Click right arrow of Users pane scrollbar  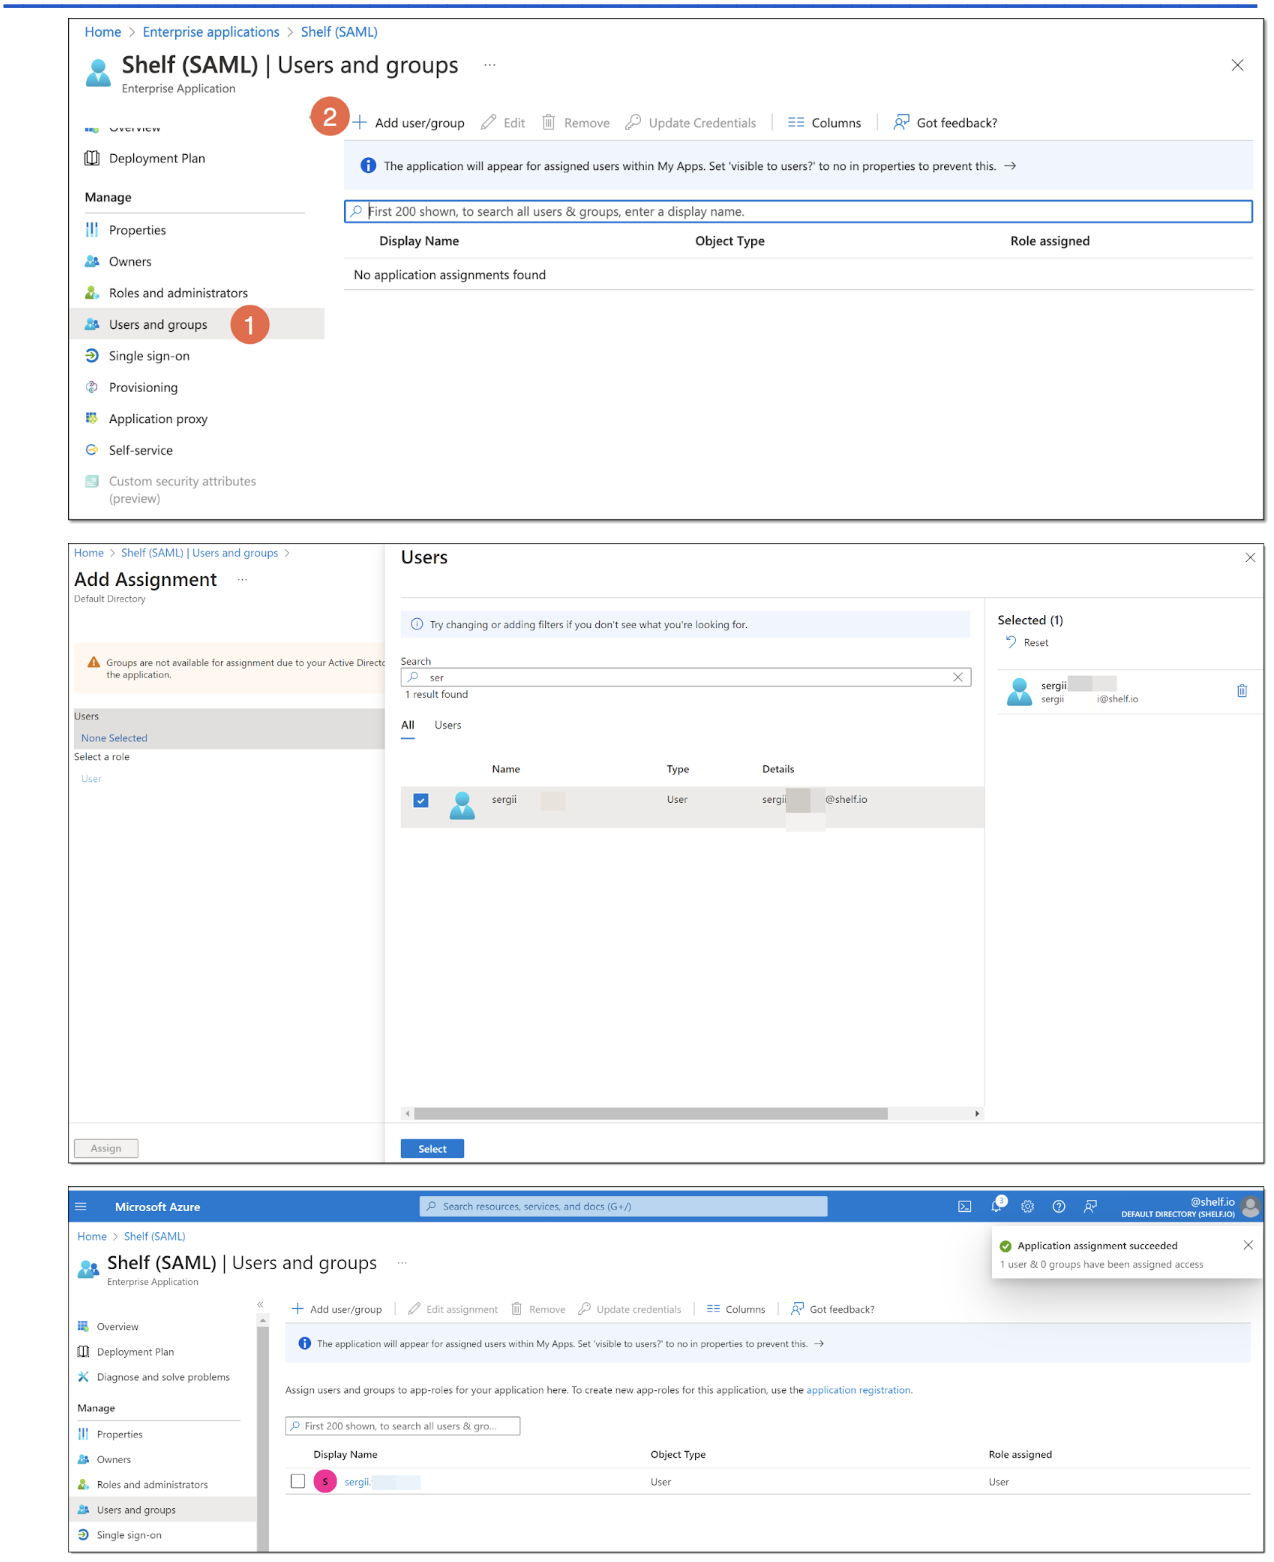(x=977, y=1113)
